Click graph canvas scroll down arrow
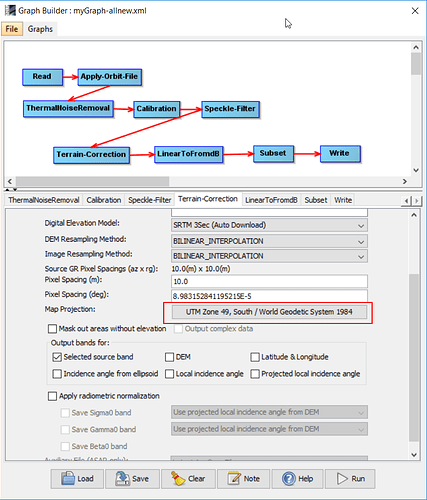The image size is (427, 500). point(416,170)
